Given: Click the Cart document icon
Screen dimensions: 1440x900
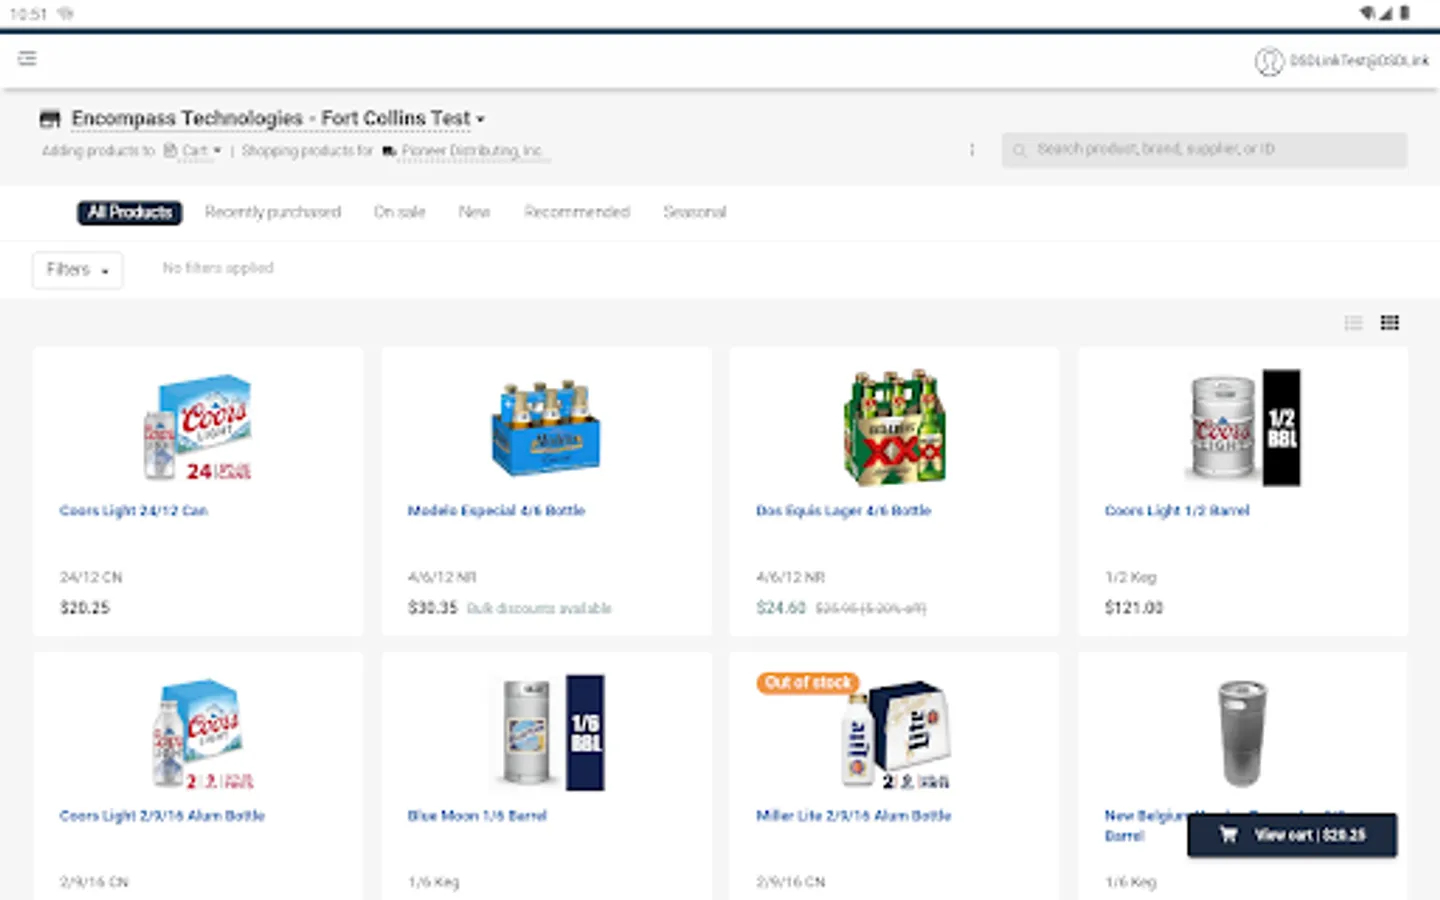Looking at the screenshot, I should click(x=170, y=151).
